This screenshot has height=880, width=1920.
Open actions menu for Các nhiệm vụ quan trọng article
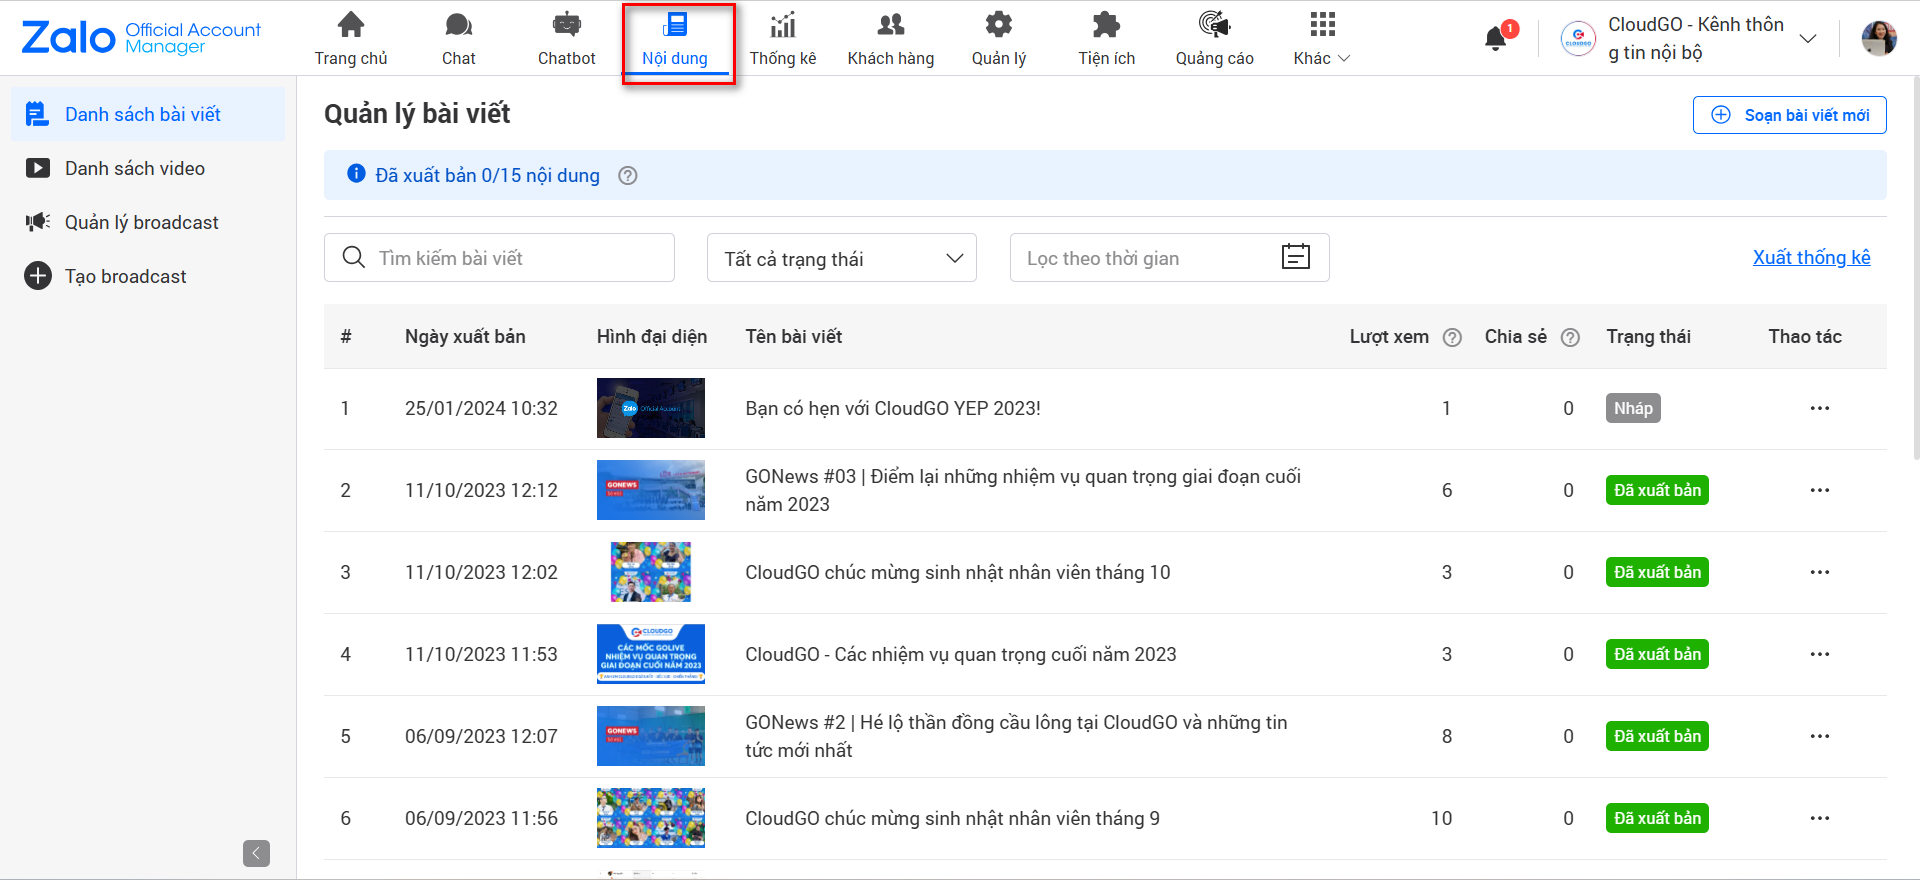point(1820,654)
